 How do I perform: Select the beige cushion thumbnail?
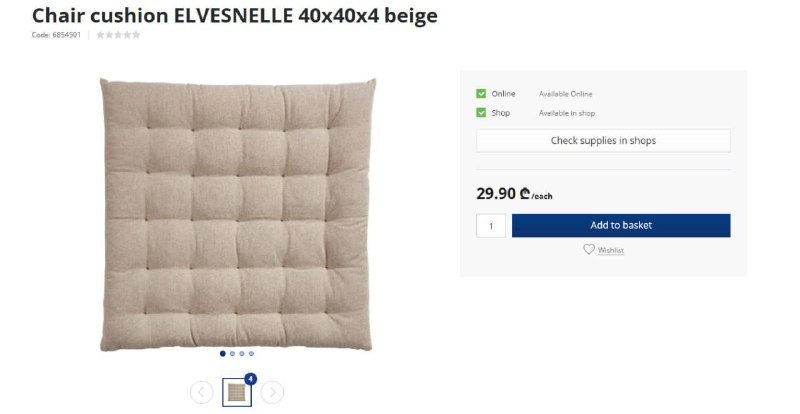(x=237, y=392)
